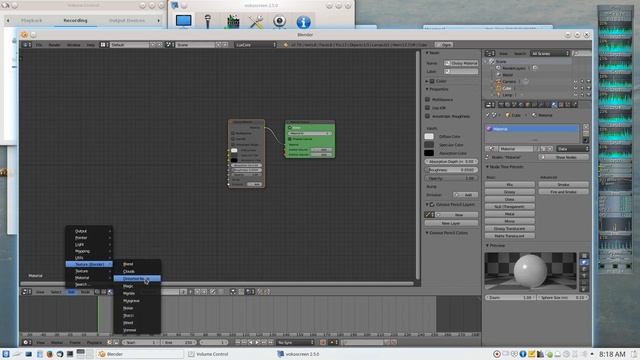Click the Glossy Translucent preset button
The width and height of the screenshot is (640, 360).
[510, 229]
